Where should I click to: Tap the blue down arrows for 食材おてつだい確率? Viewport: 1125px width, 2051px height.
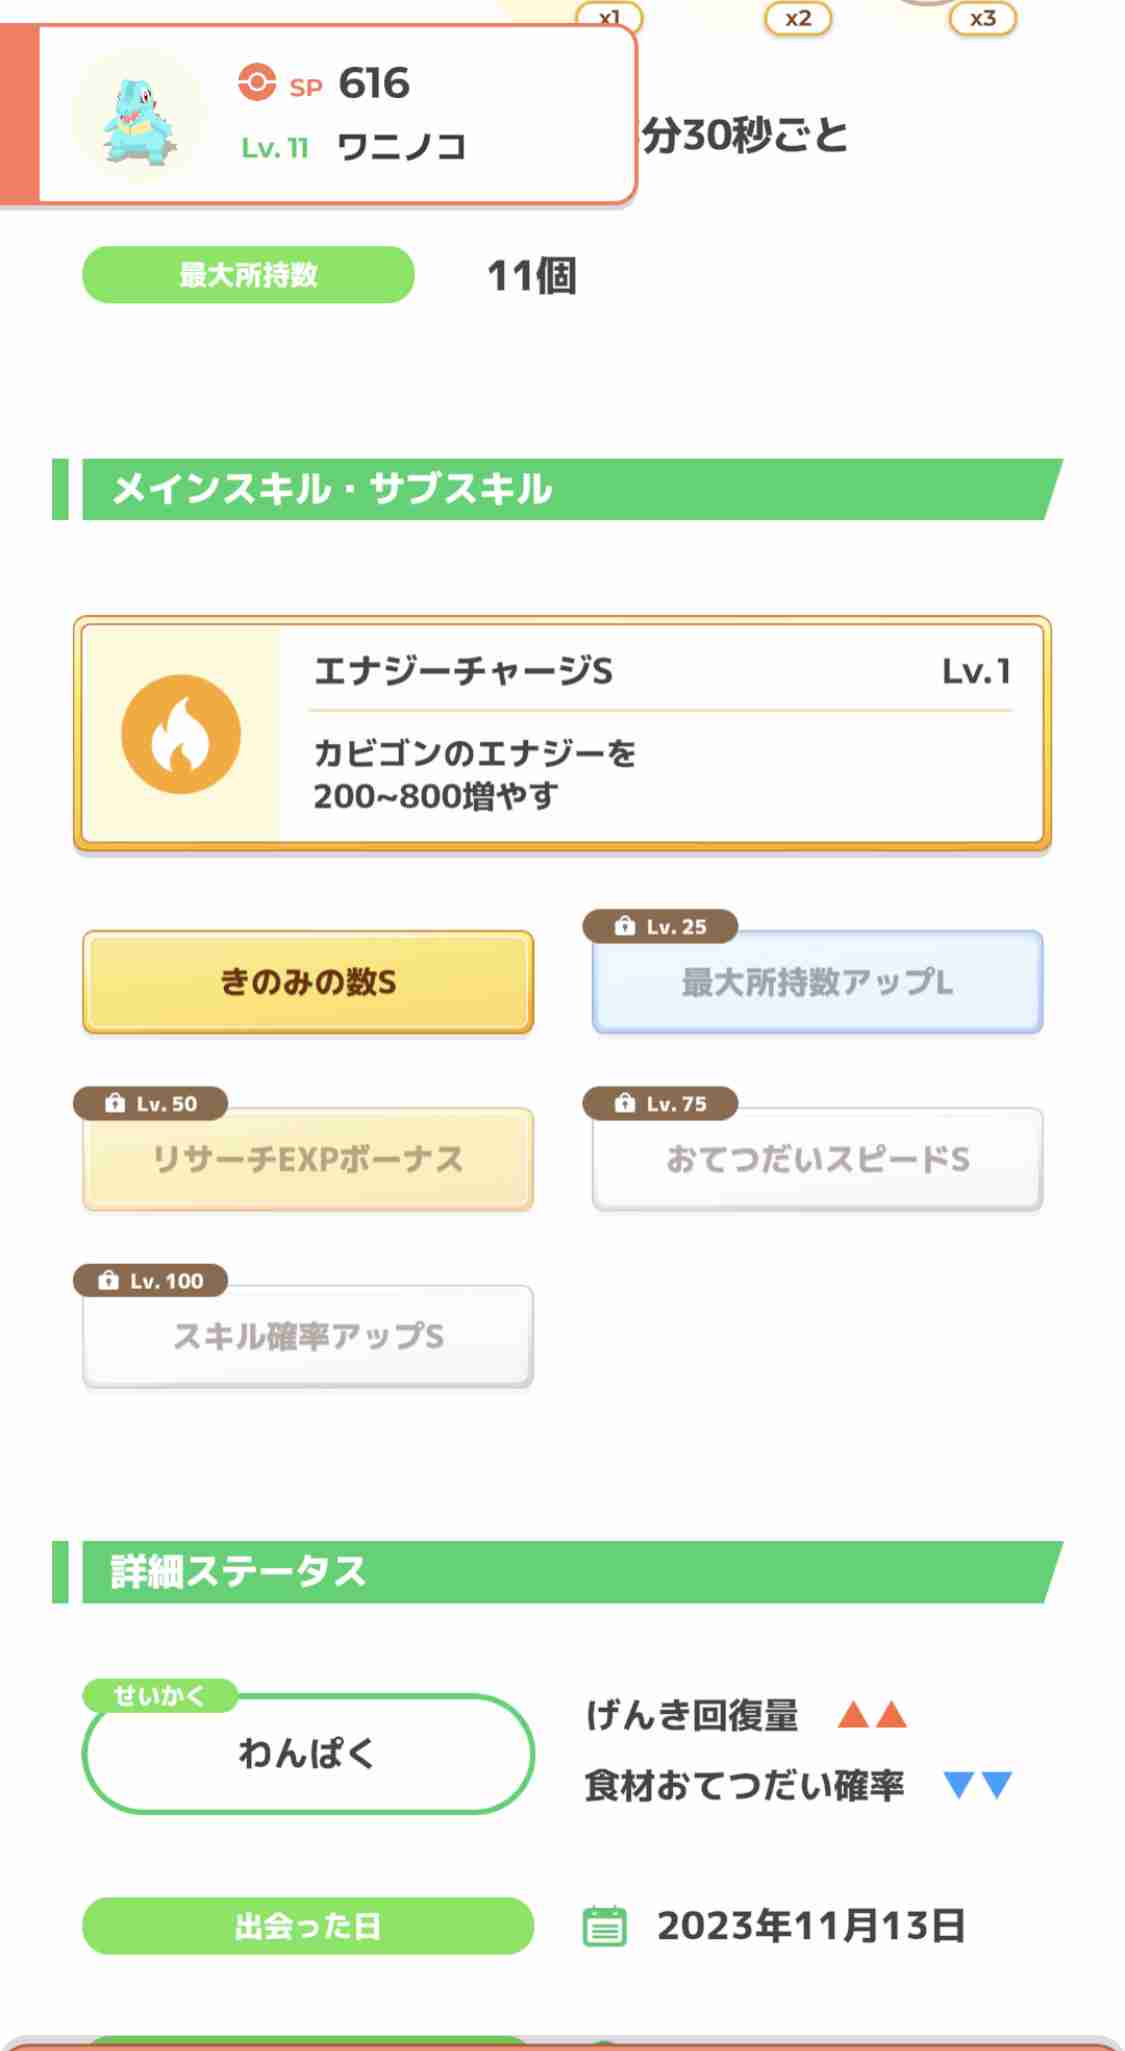tap(978, 1785)
